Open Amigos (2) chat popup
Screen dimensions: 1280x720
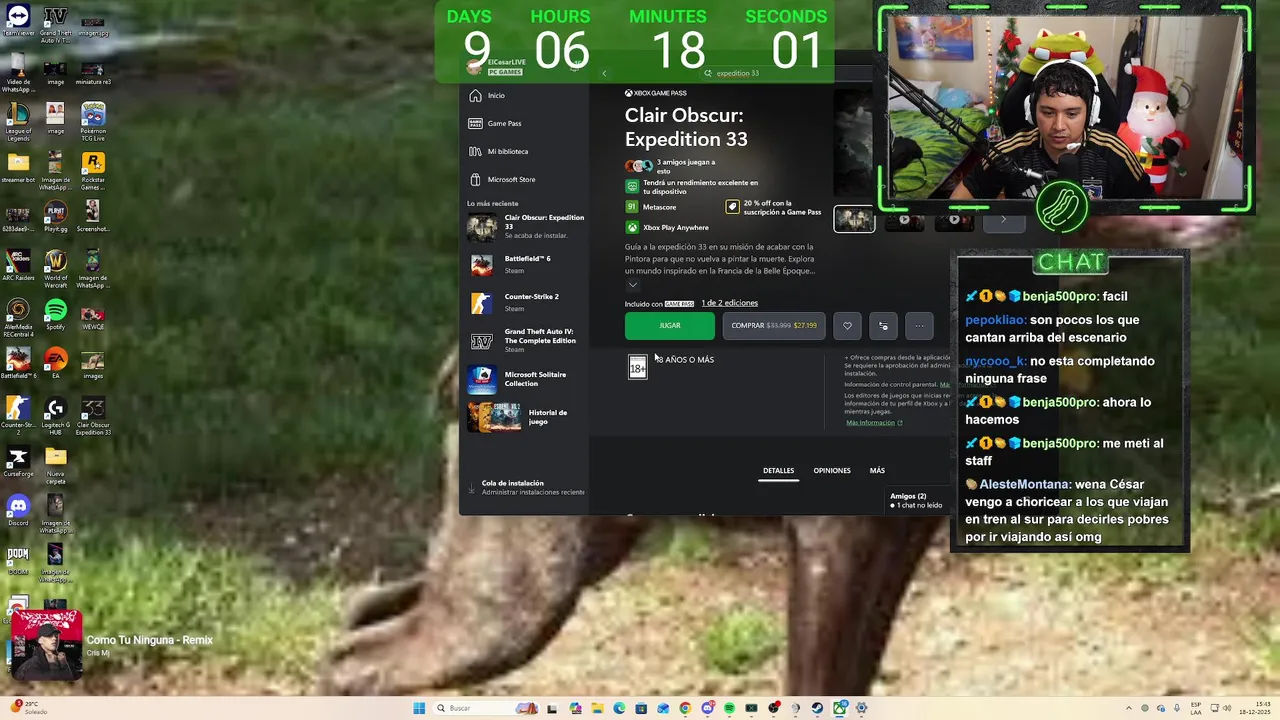[916, 500]
